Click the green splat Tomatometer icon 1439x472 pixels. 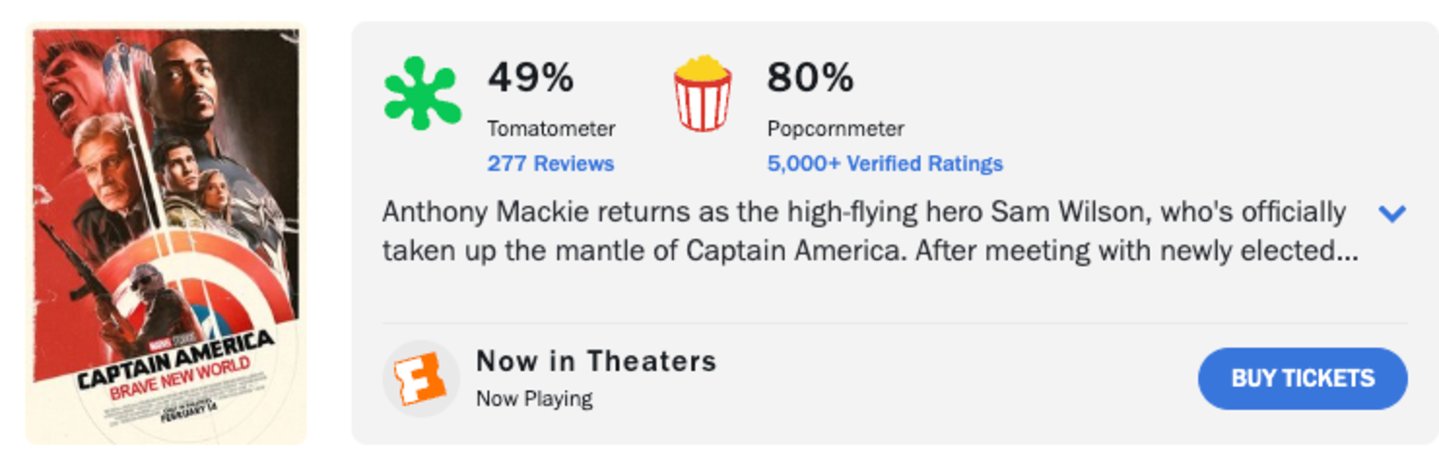coord(422,94)
